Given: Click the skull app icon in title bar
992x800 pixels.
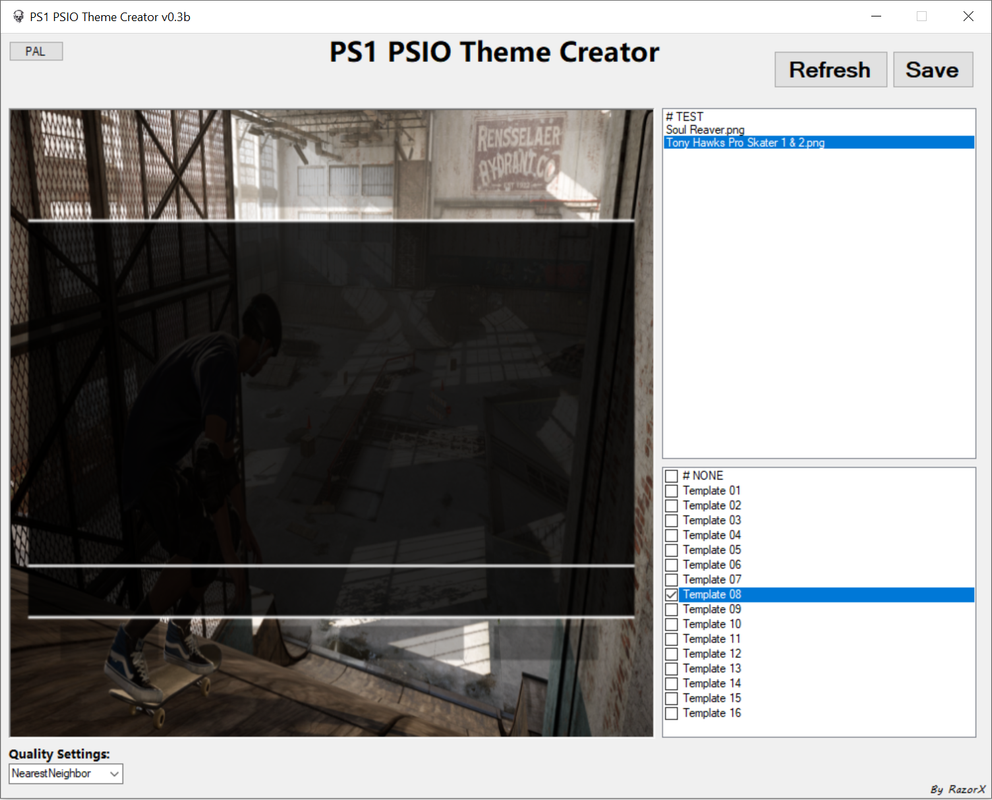Looking at the screenshot, I should coord(18,16).
